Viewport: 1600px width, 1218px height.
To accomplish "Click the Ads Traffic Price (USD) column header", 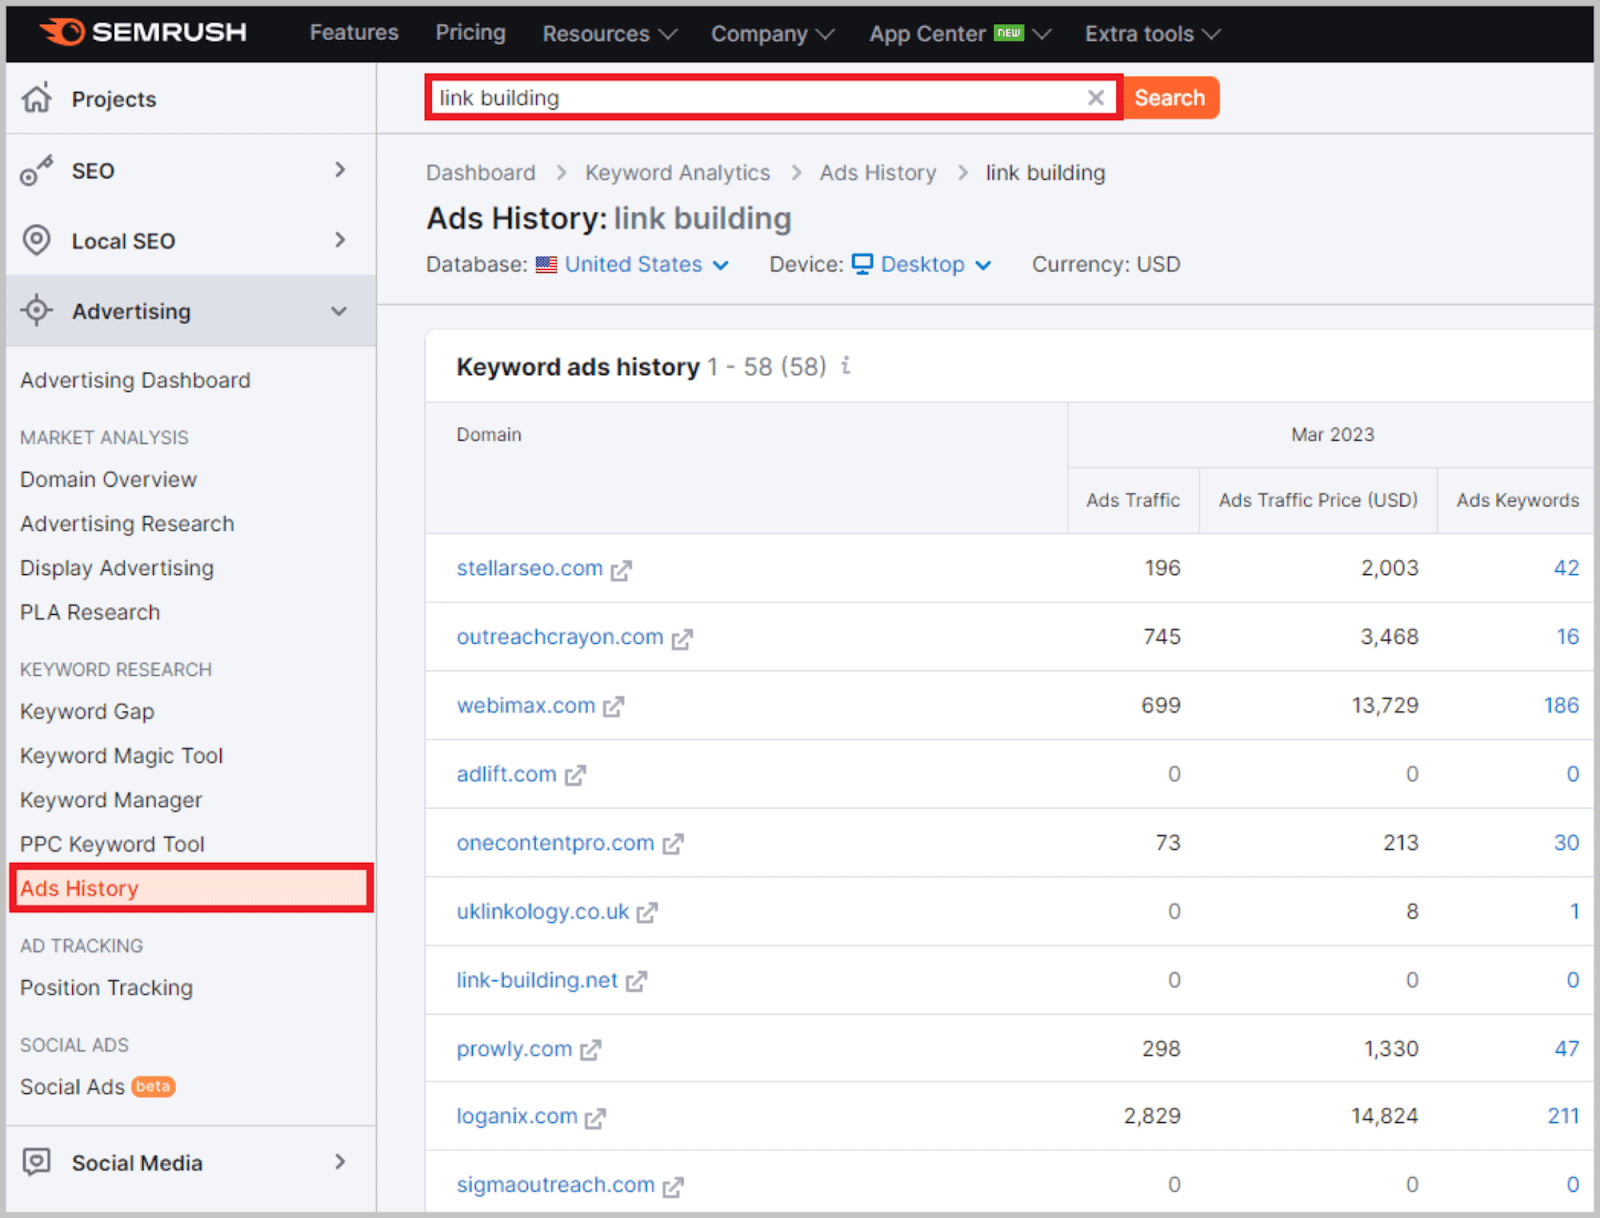I will (x=1318, y=500).
